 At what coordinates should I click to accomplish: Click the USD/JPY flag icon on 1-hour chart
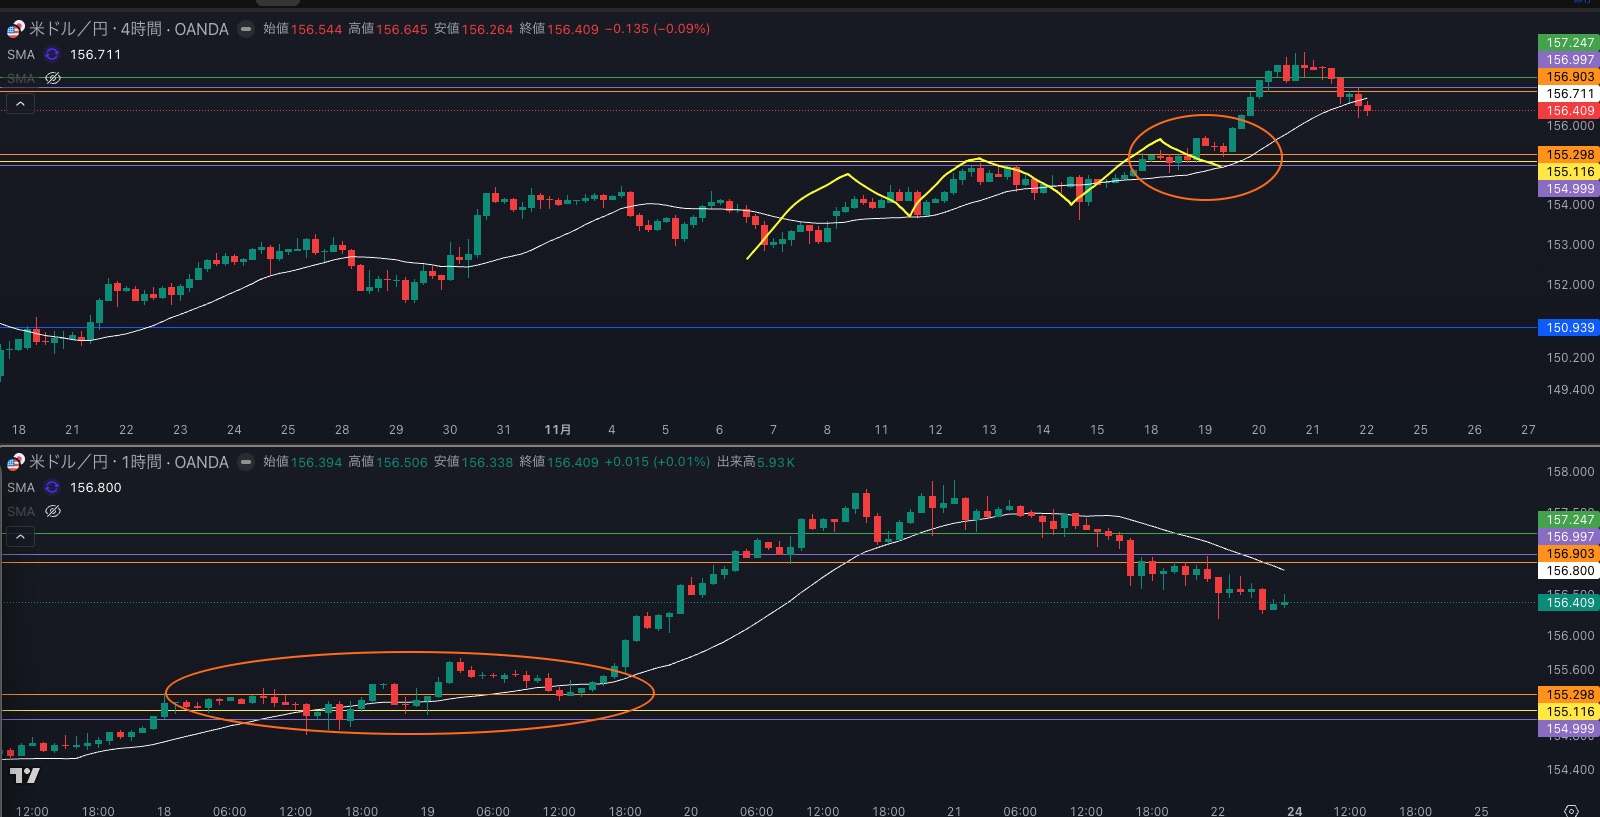point(15,462)
